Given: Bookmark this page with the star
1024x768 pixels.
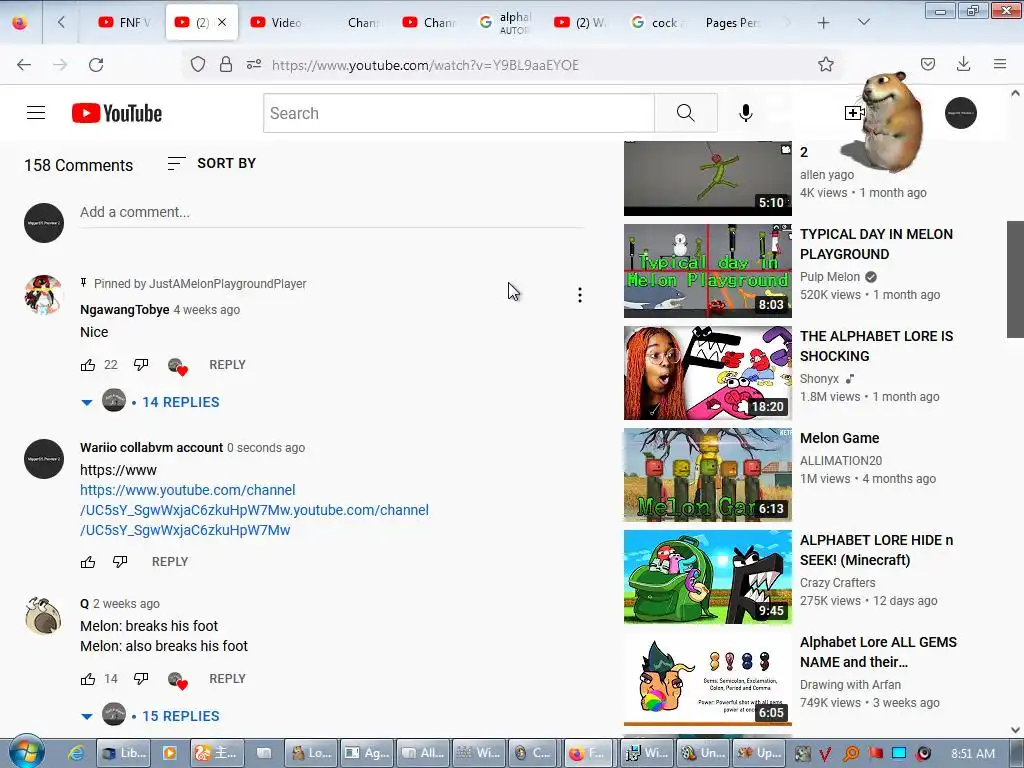Looking at the screenshot, I should tap(825, 64).
